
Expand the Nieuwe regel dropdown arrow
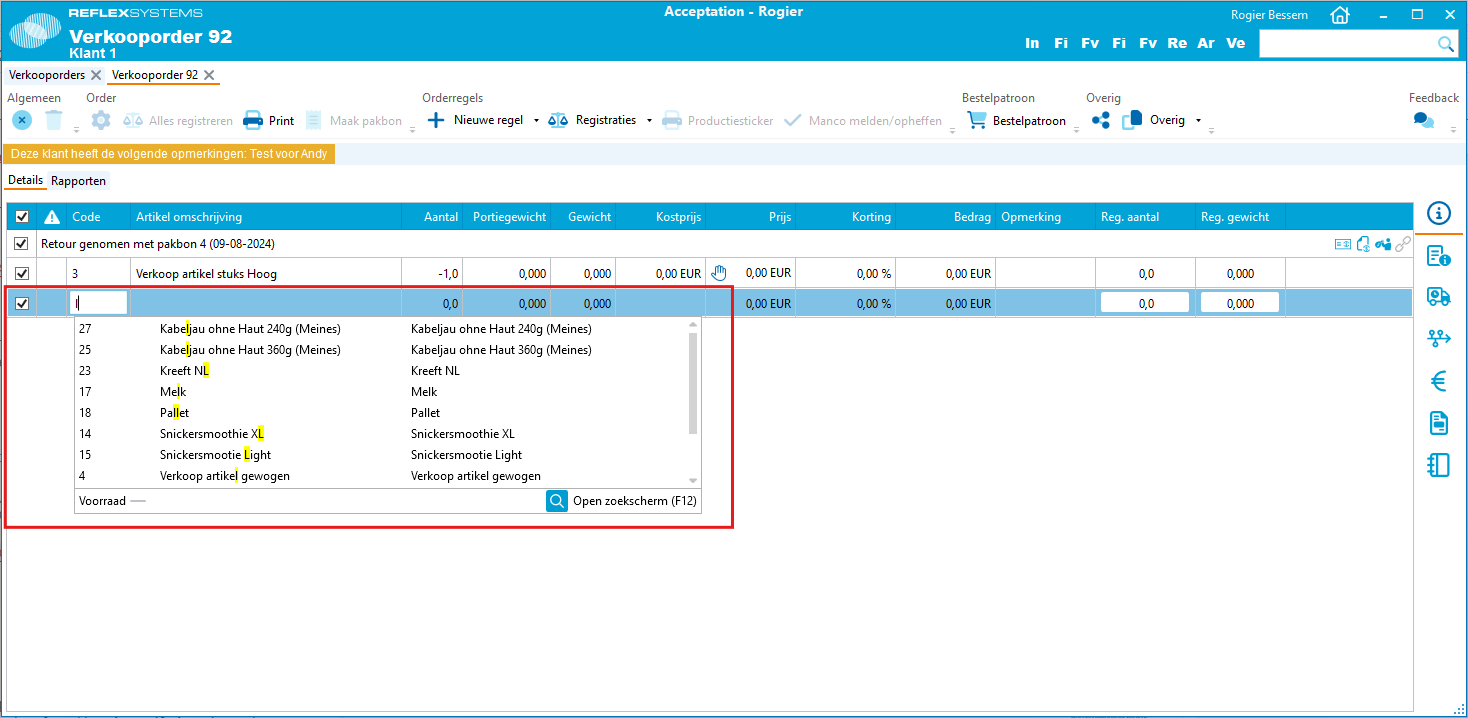click(x=536, y=121)
